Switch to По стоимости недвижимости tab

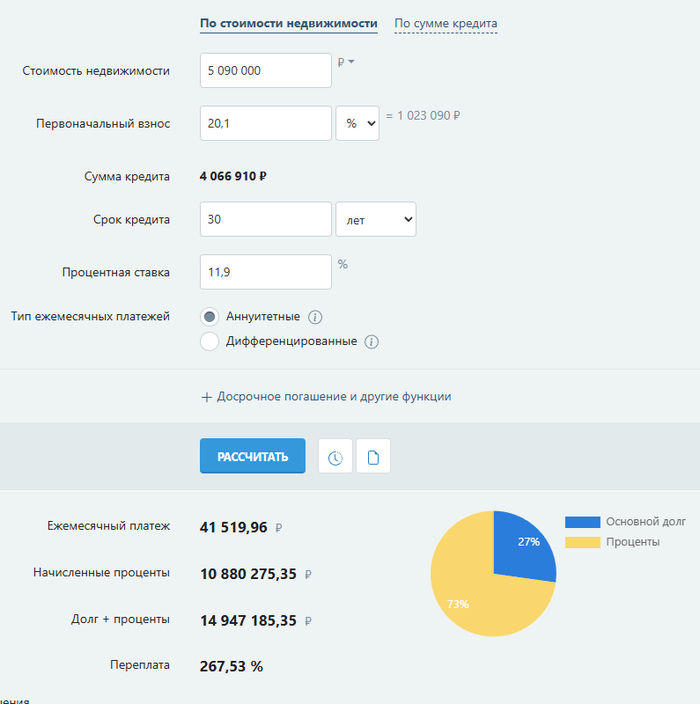288,23
